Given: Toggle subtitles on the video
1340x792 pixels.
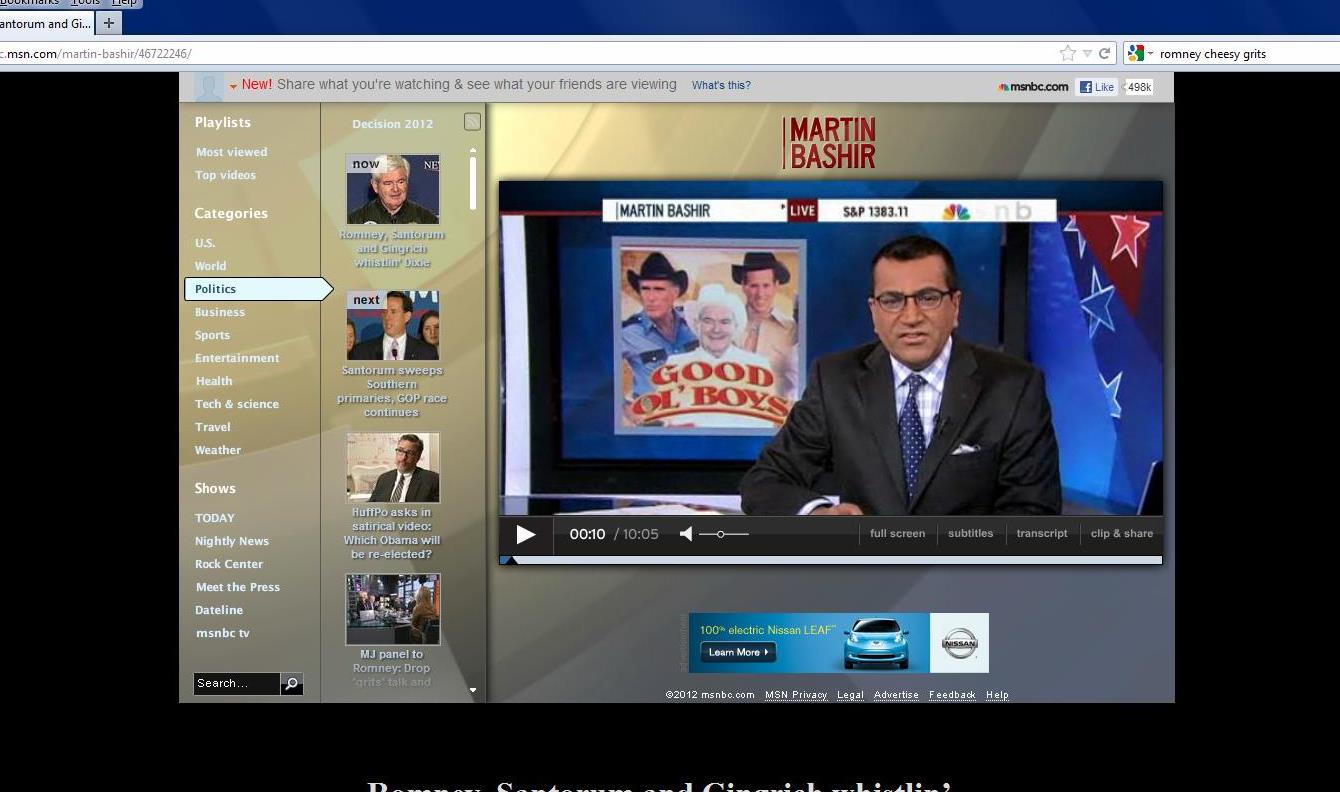Looking at the screenshot, I should pos(970,534).
